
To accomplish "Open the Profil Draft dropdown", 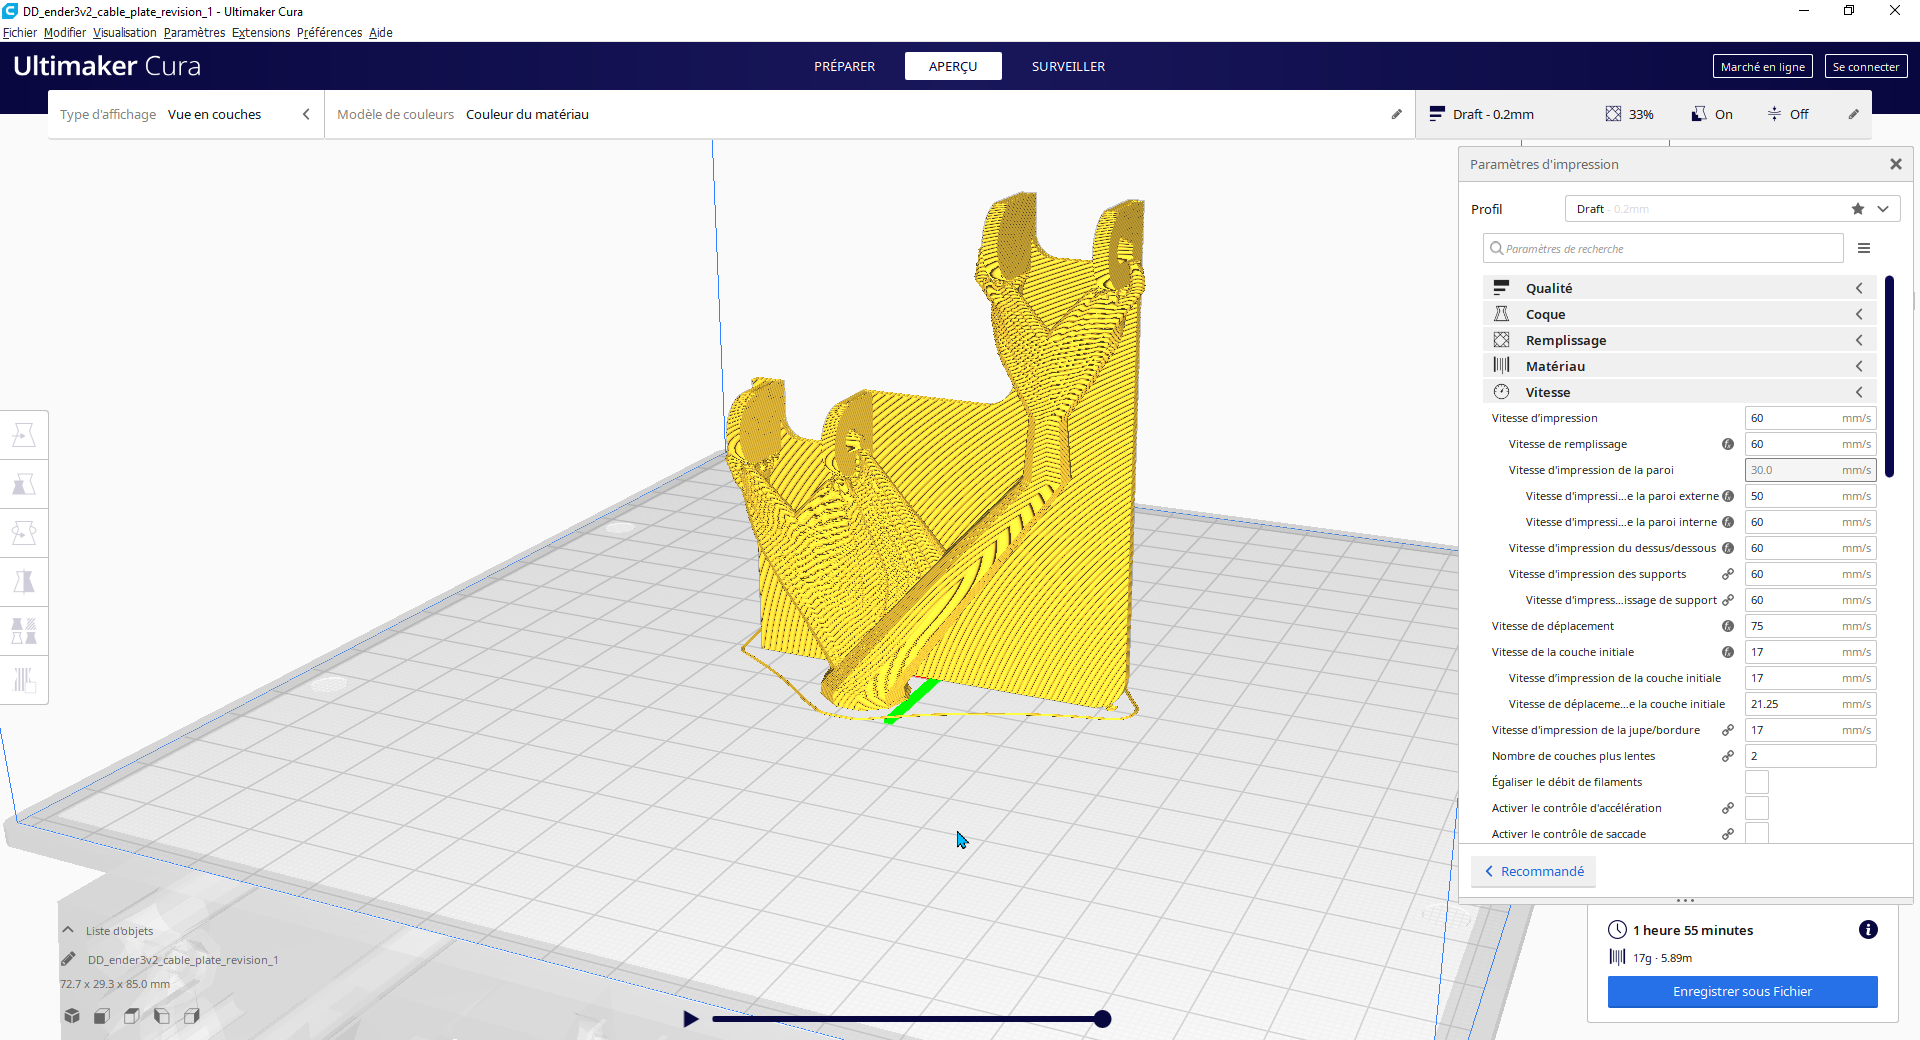I will [x=1732, y=209].
